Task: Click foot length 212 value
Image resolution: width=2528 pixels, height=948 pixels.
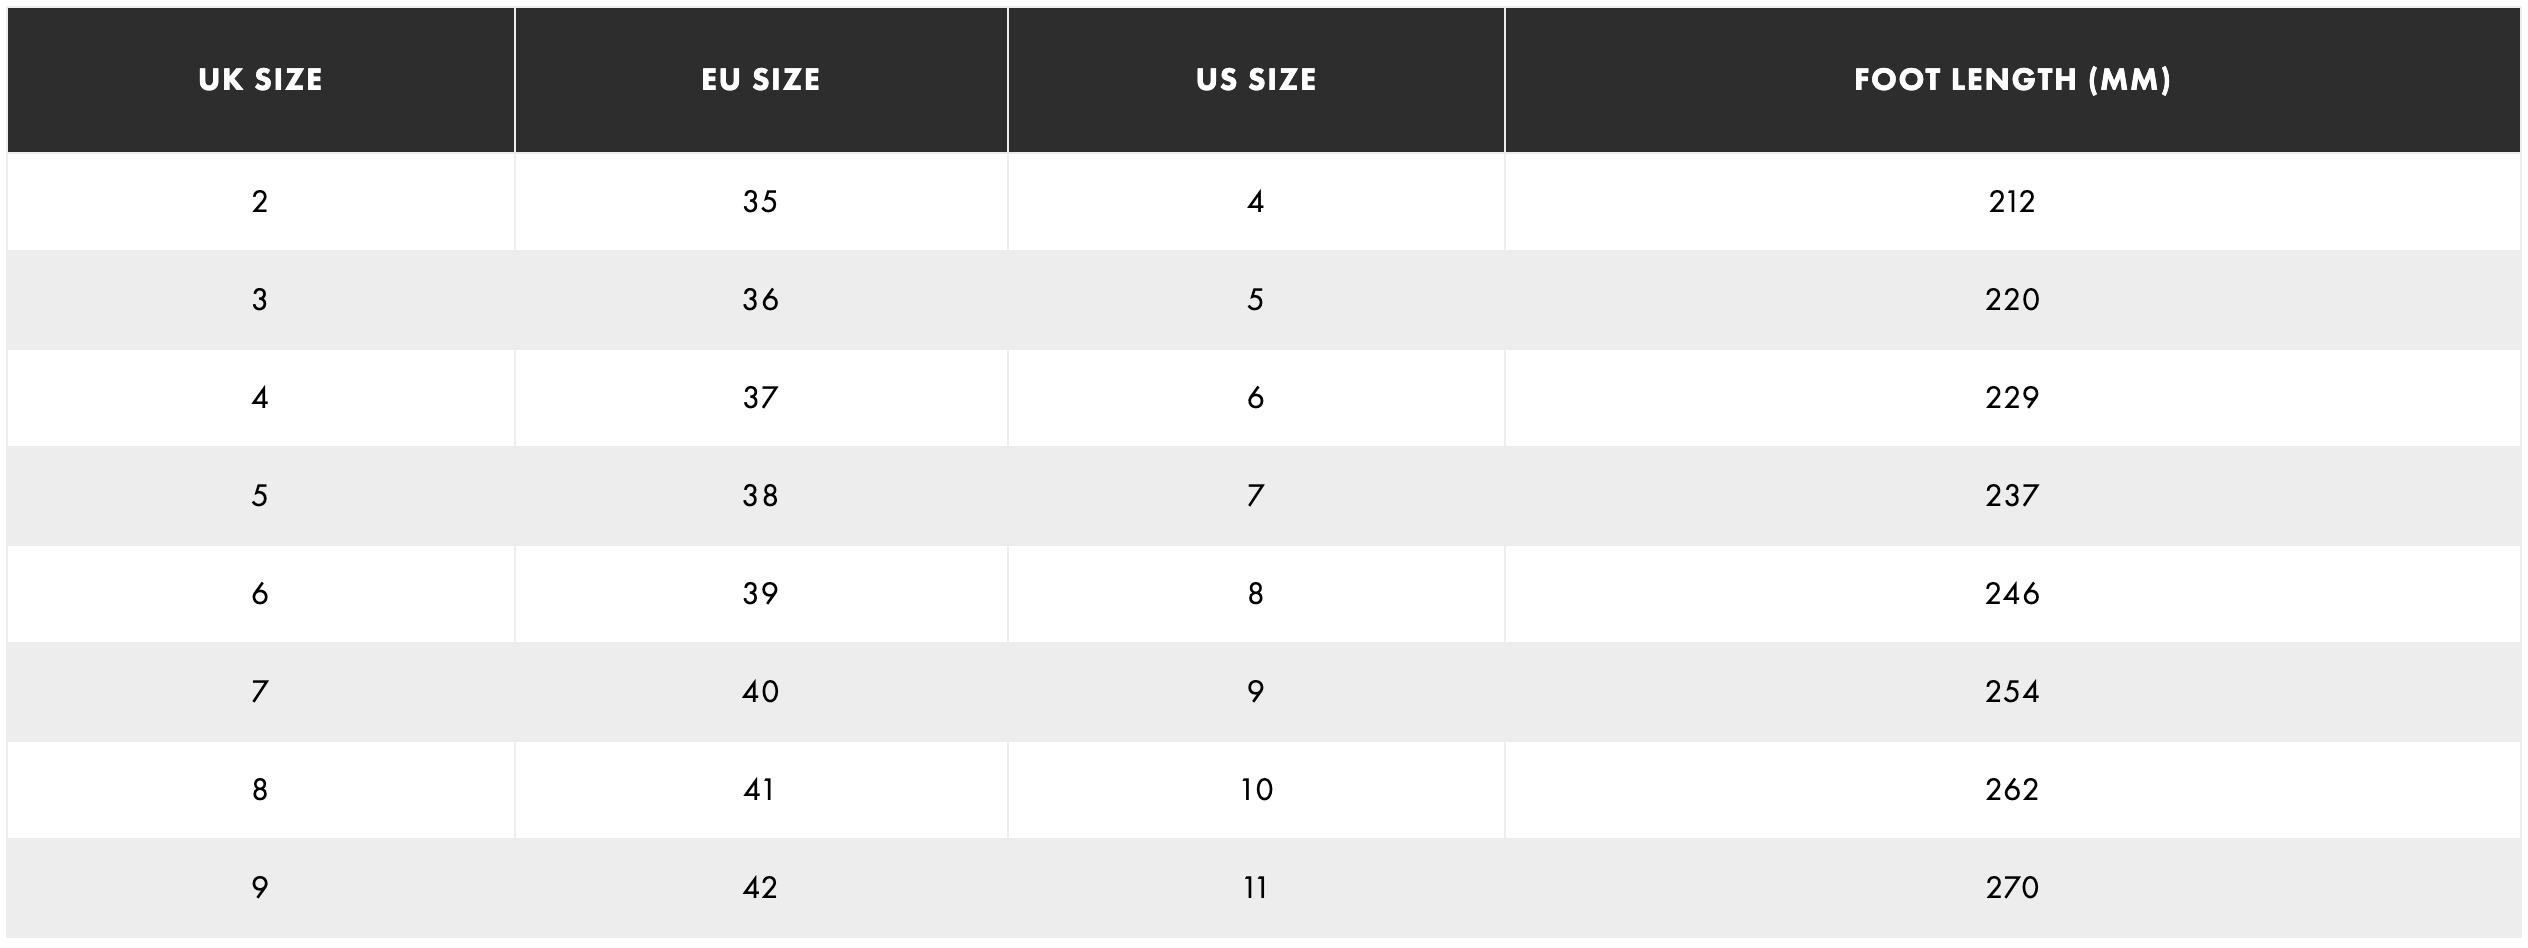Action: pyautogui.click(x=2012, y=202)
